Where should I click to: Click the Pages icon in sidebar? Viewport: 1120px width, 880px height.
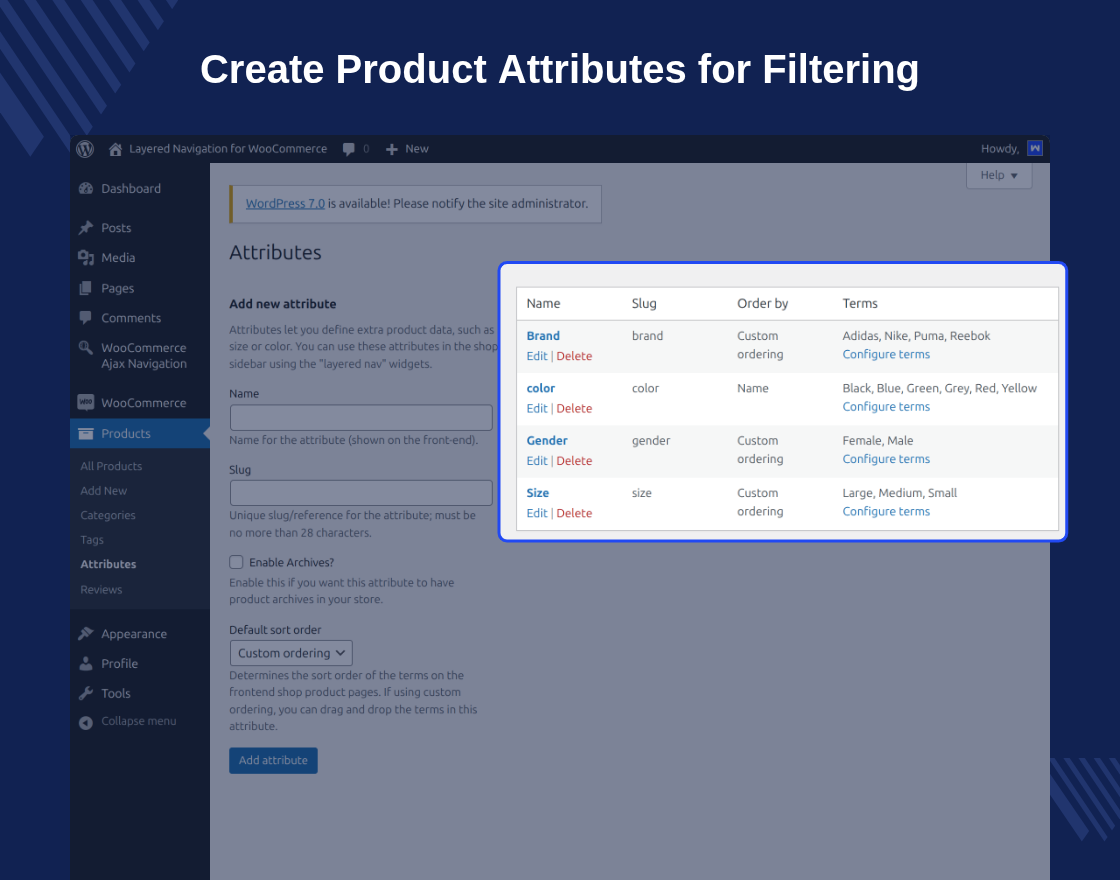(x=86, y=288)
